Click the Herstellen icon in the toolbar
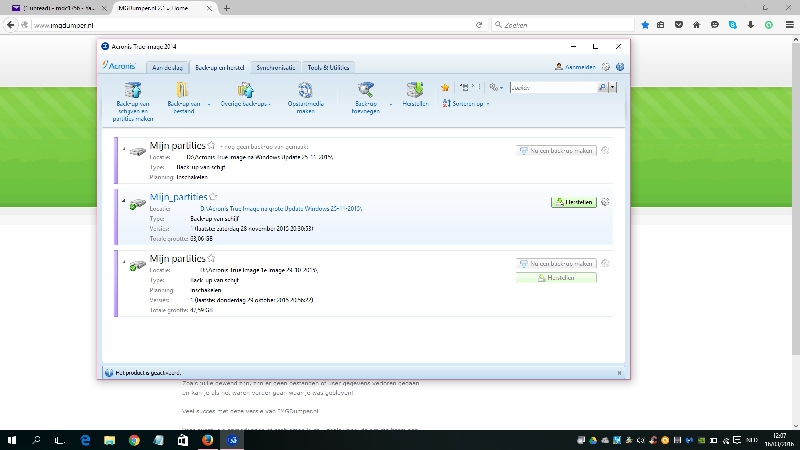 coord(414,89)
